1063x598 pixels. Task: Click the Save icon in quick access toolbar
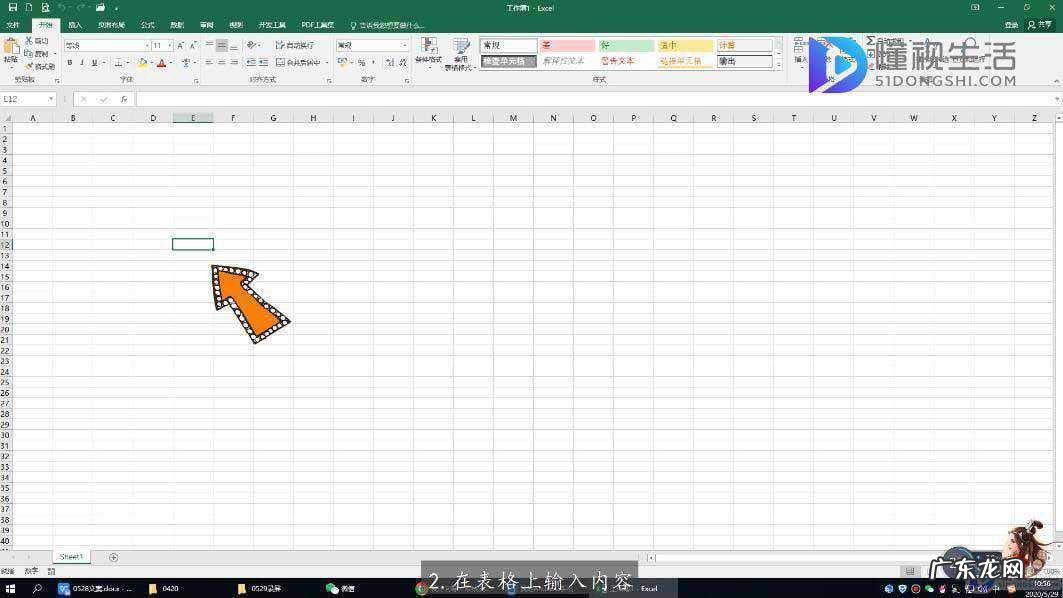pos(12,8)
